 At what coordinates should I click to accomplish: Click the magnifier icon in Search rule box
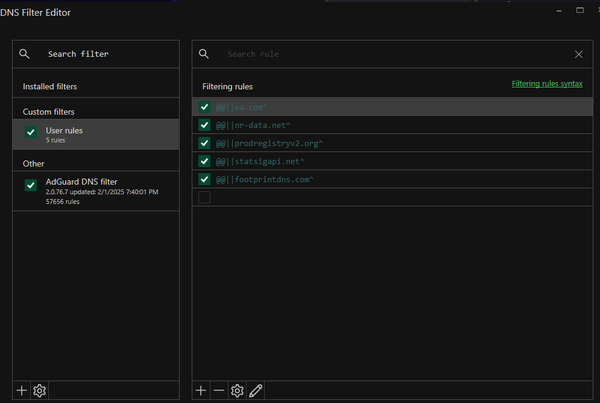tap(204, 54)
